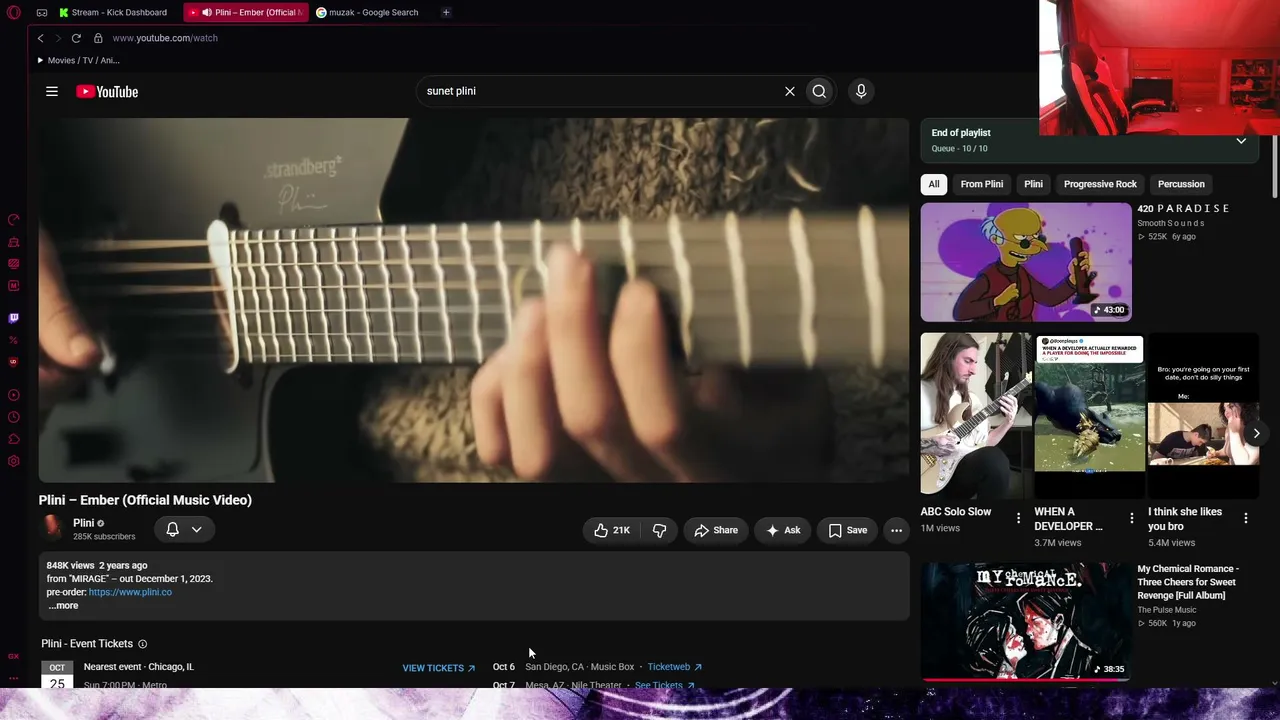Play the ABC Solo Slow short
Image resolution: width=1280 pixels, height=720 pixels.
coord(975,415)
